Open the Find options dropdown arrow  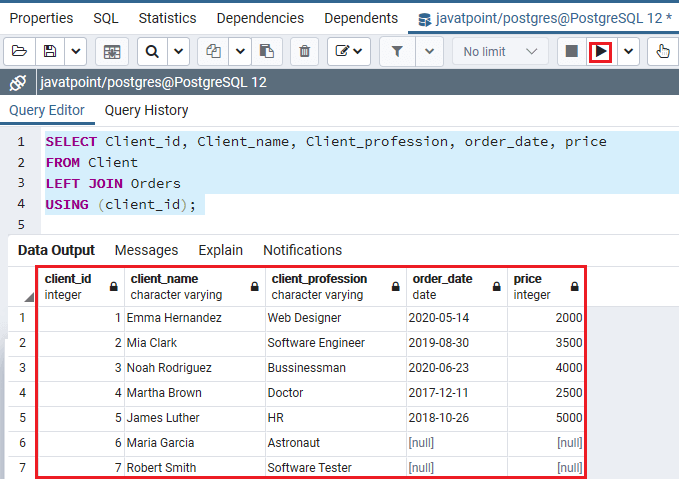click(178, 52)
